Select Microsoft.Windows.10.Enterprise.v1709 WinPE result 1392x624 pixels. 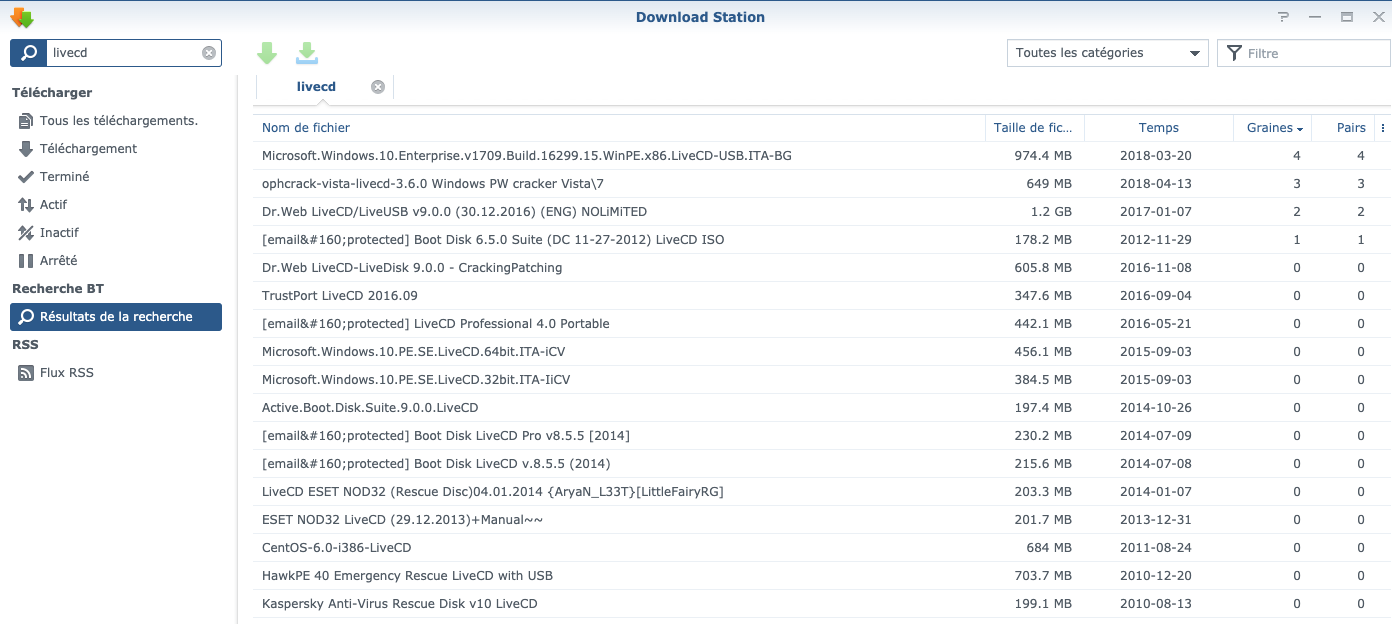[x=822, y=156]
